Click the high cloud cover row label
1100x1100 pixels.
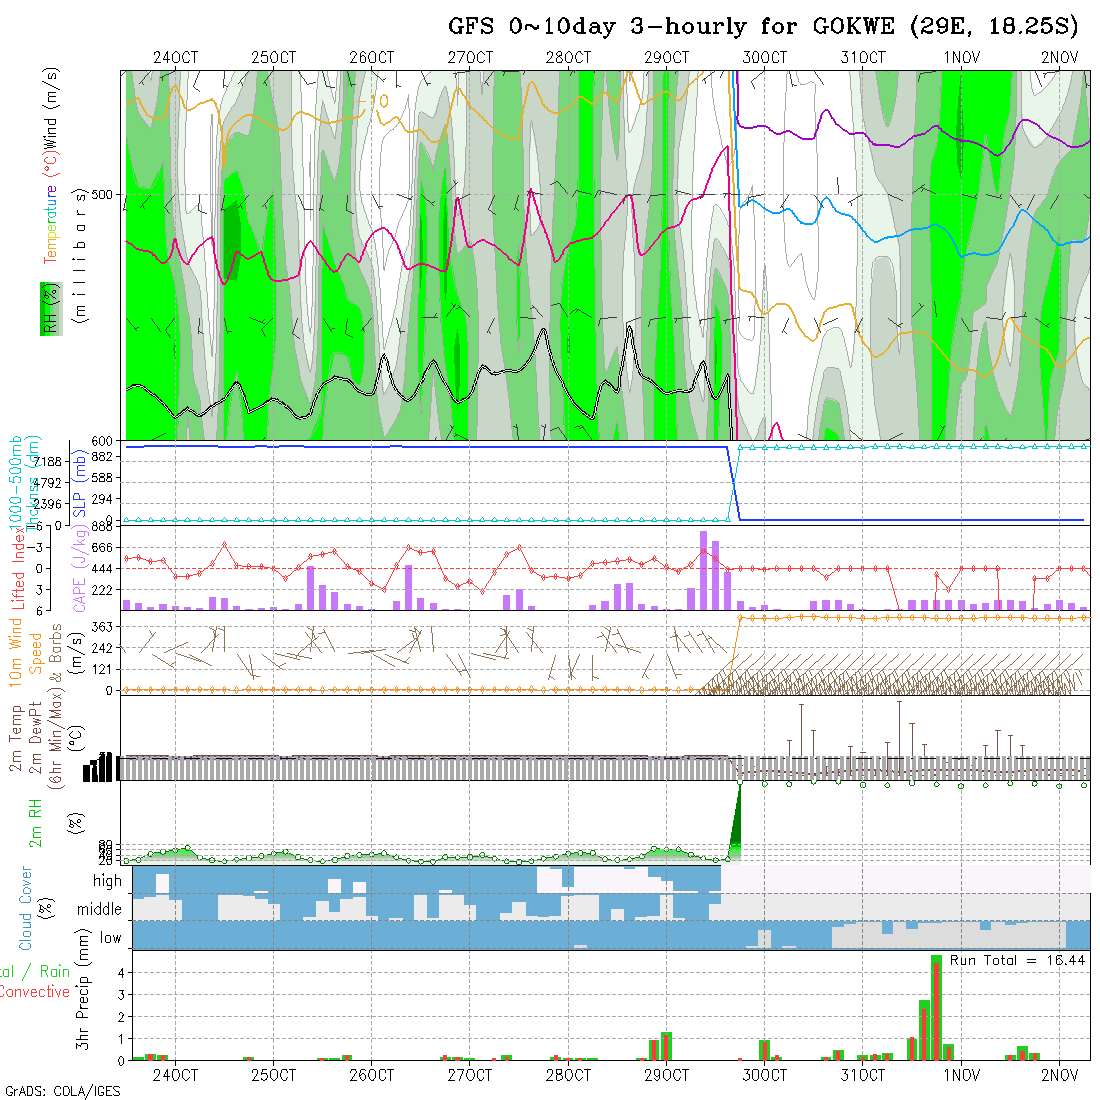tap(107, 880)
